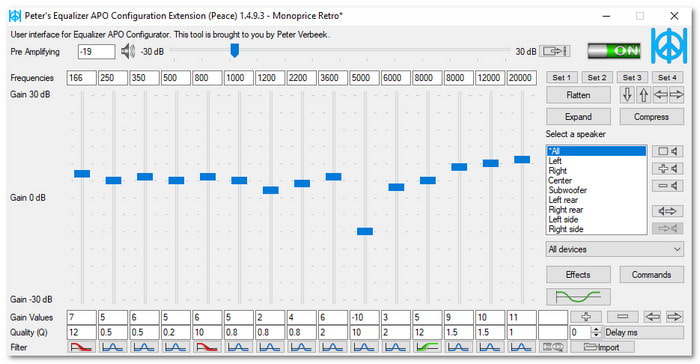
Task: Select Left side in the speaker list
Action: coord(596,219)
